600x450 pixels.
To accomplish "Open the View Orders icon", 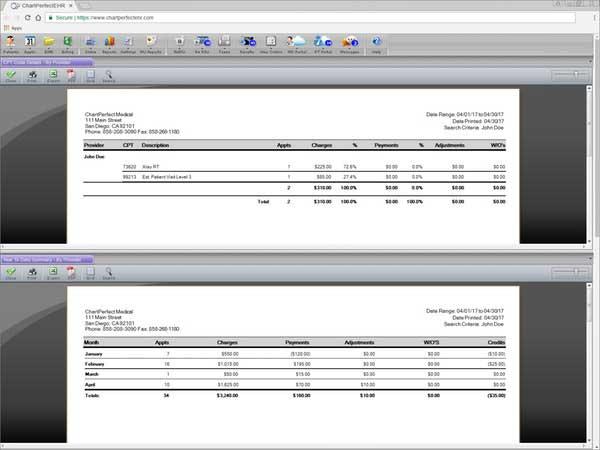I will (271, 44).
